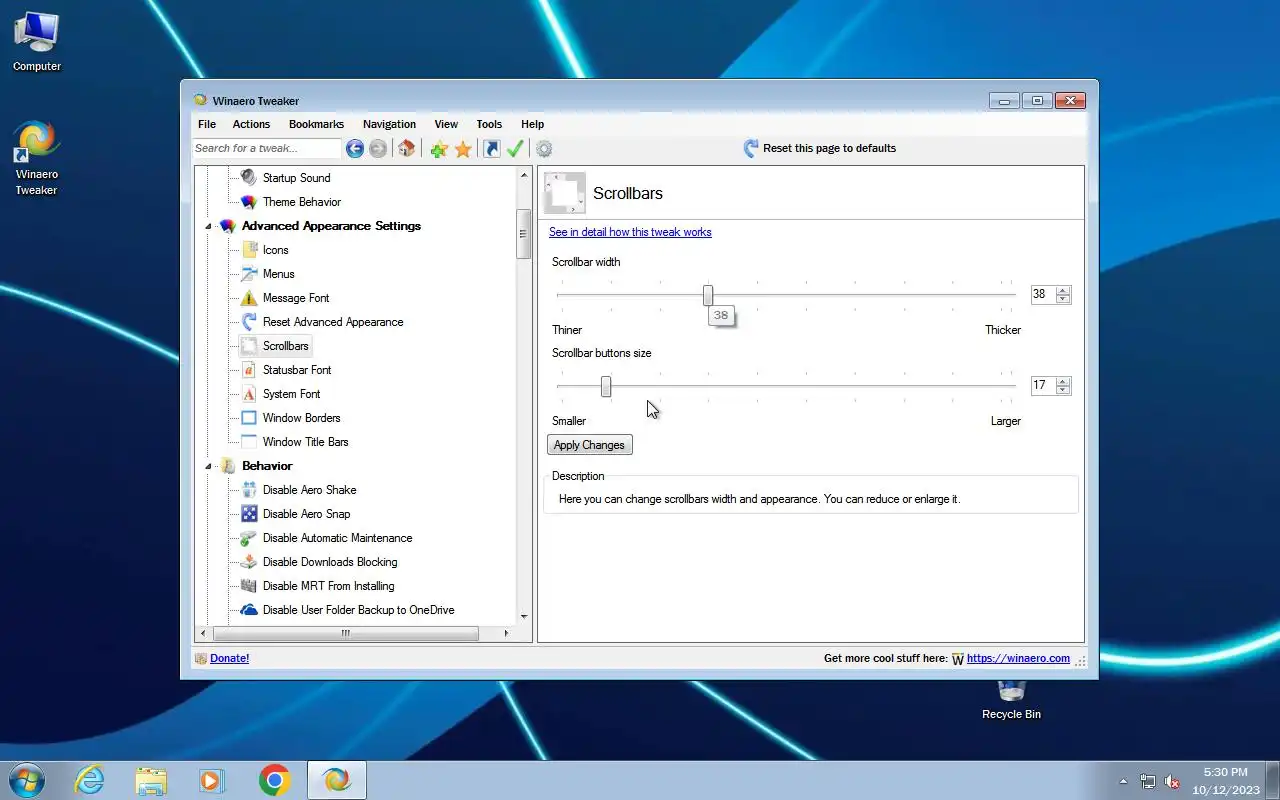Click the Window Borders icon
The height and width of the screenshot is (800, 1280).
[x=249, y=418]
